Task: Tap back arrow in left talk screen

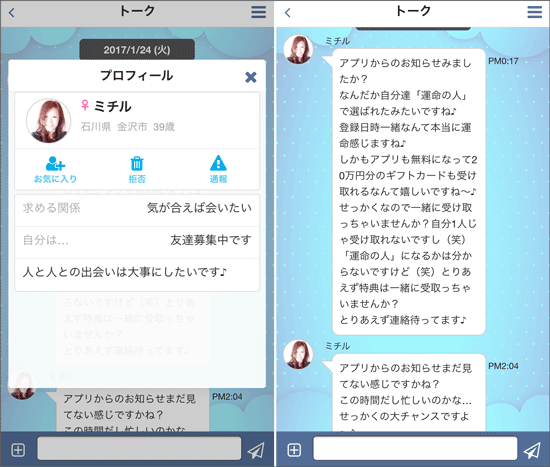Action: [x=12, y=13]
